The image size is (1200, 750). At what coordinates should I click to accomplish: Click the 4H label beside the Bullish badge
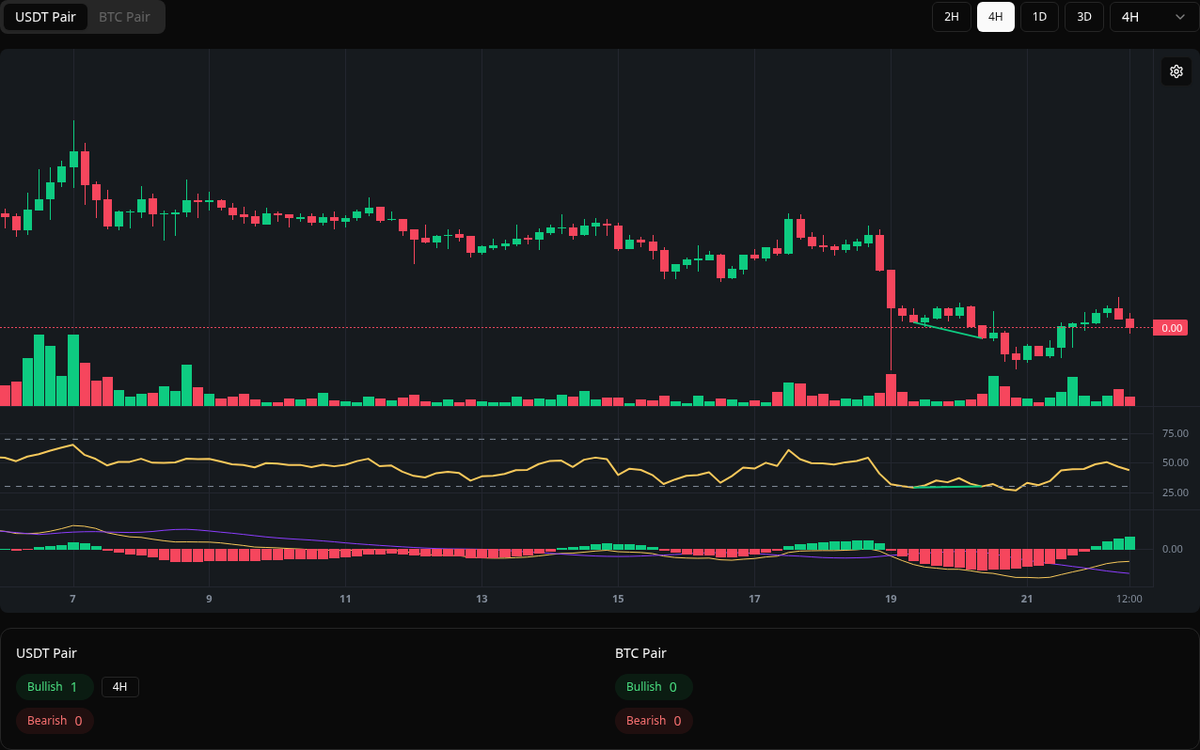point(120,687)
